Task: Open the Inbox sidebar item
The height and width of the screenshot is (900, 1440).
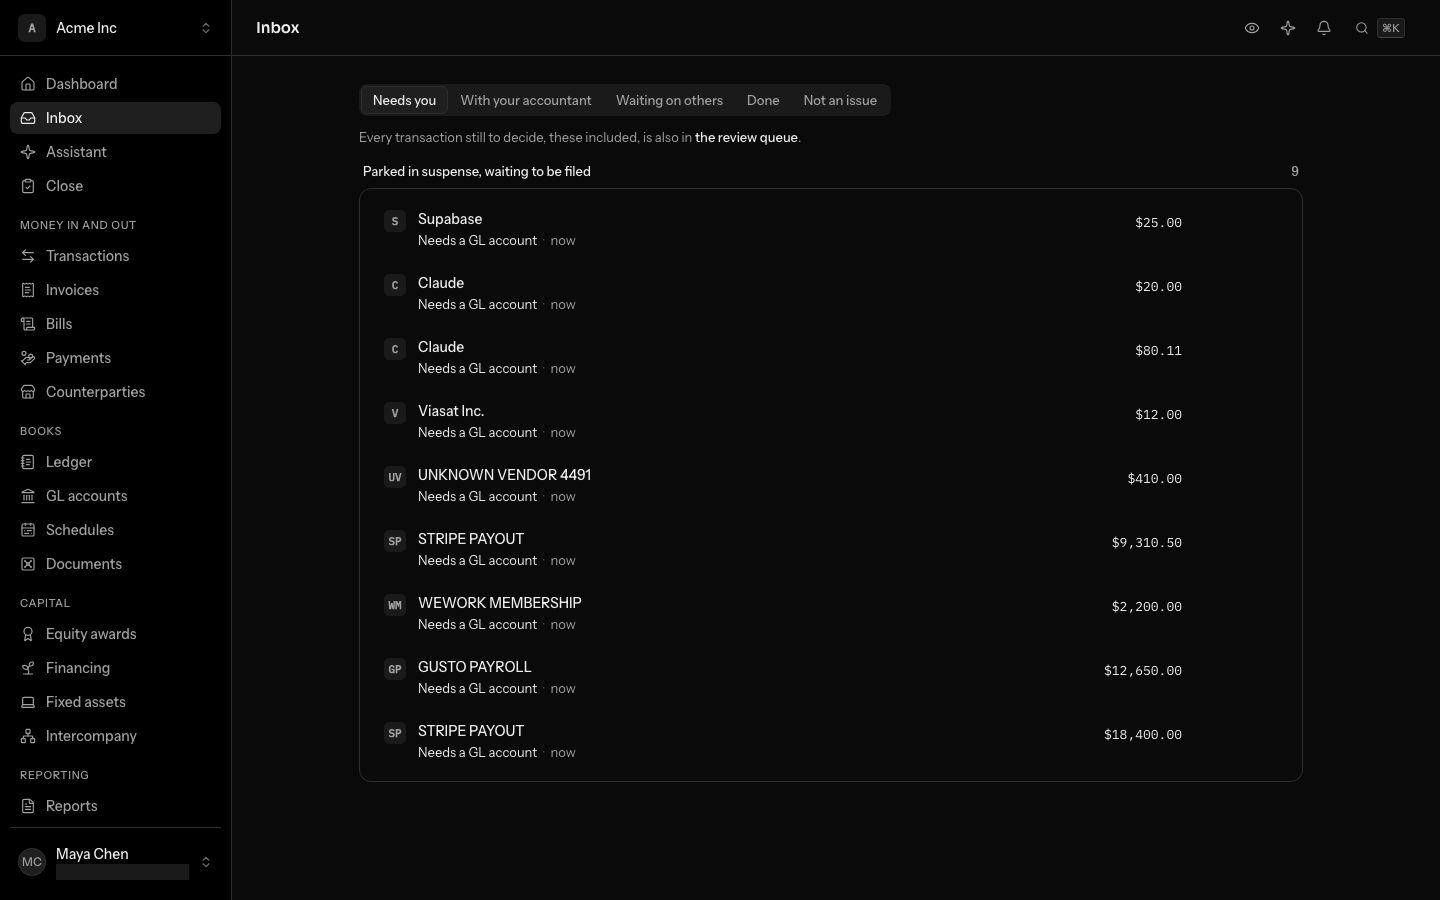Action: 115,118
